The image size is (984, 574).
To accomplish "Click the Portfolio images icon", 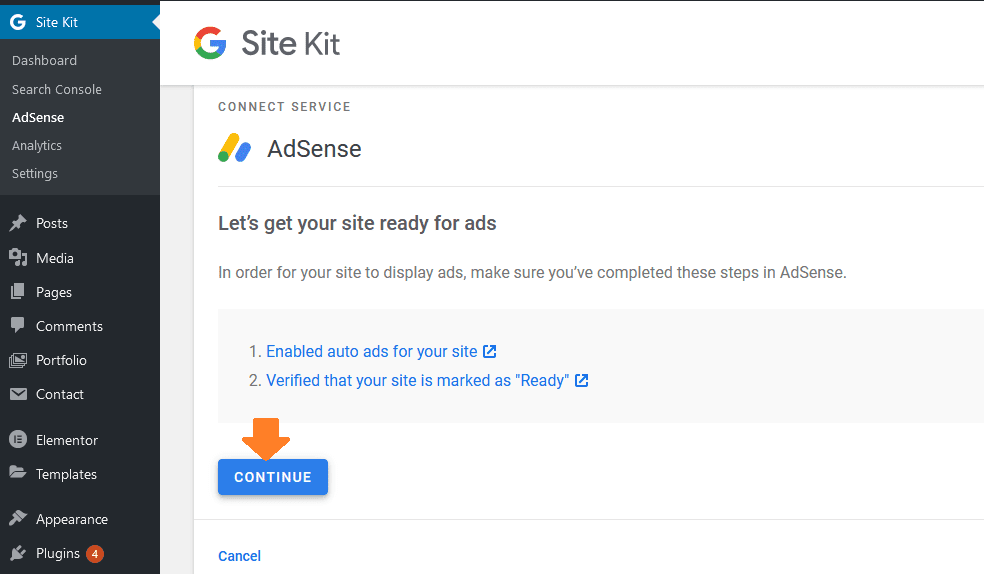I will point(18,360).
